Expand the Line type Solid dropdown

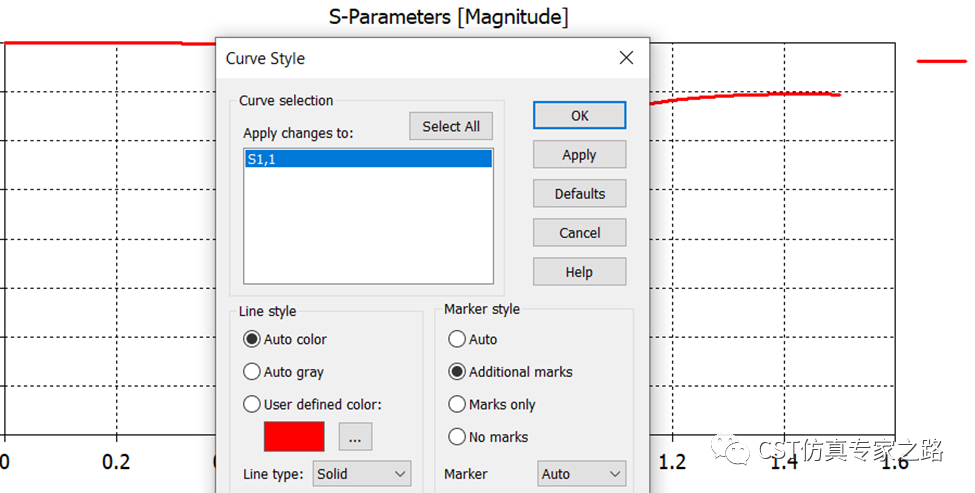[x=361, y=474]
